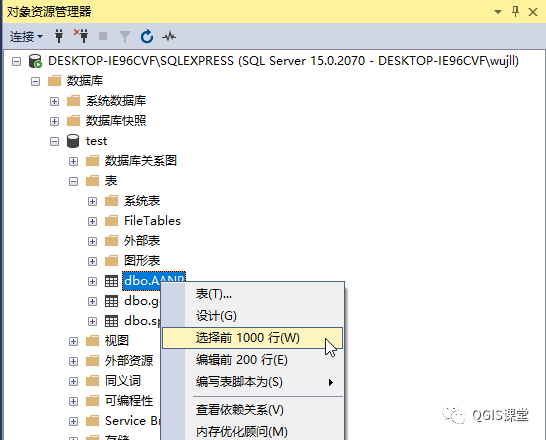Collapse the 表 folder
This screenshot has height=440, width=546.
tap(73, 181)
